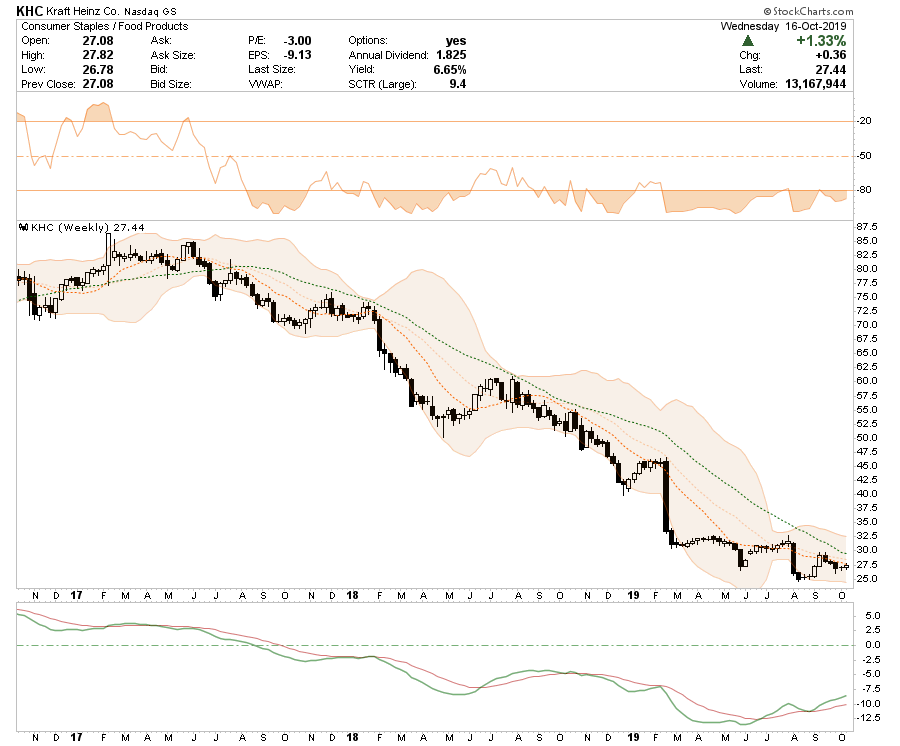The width and height of the screenshot is (900, 746).
Task: Click the -80 level on the oscillator axis
Action: point(865,190)
